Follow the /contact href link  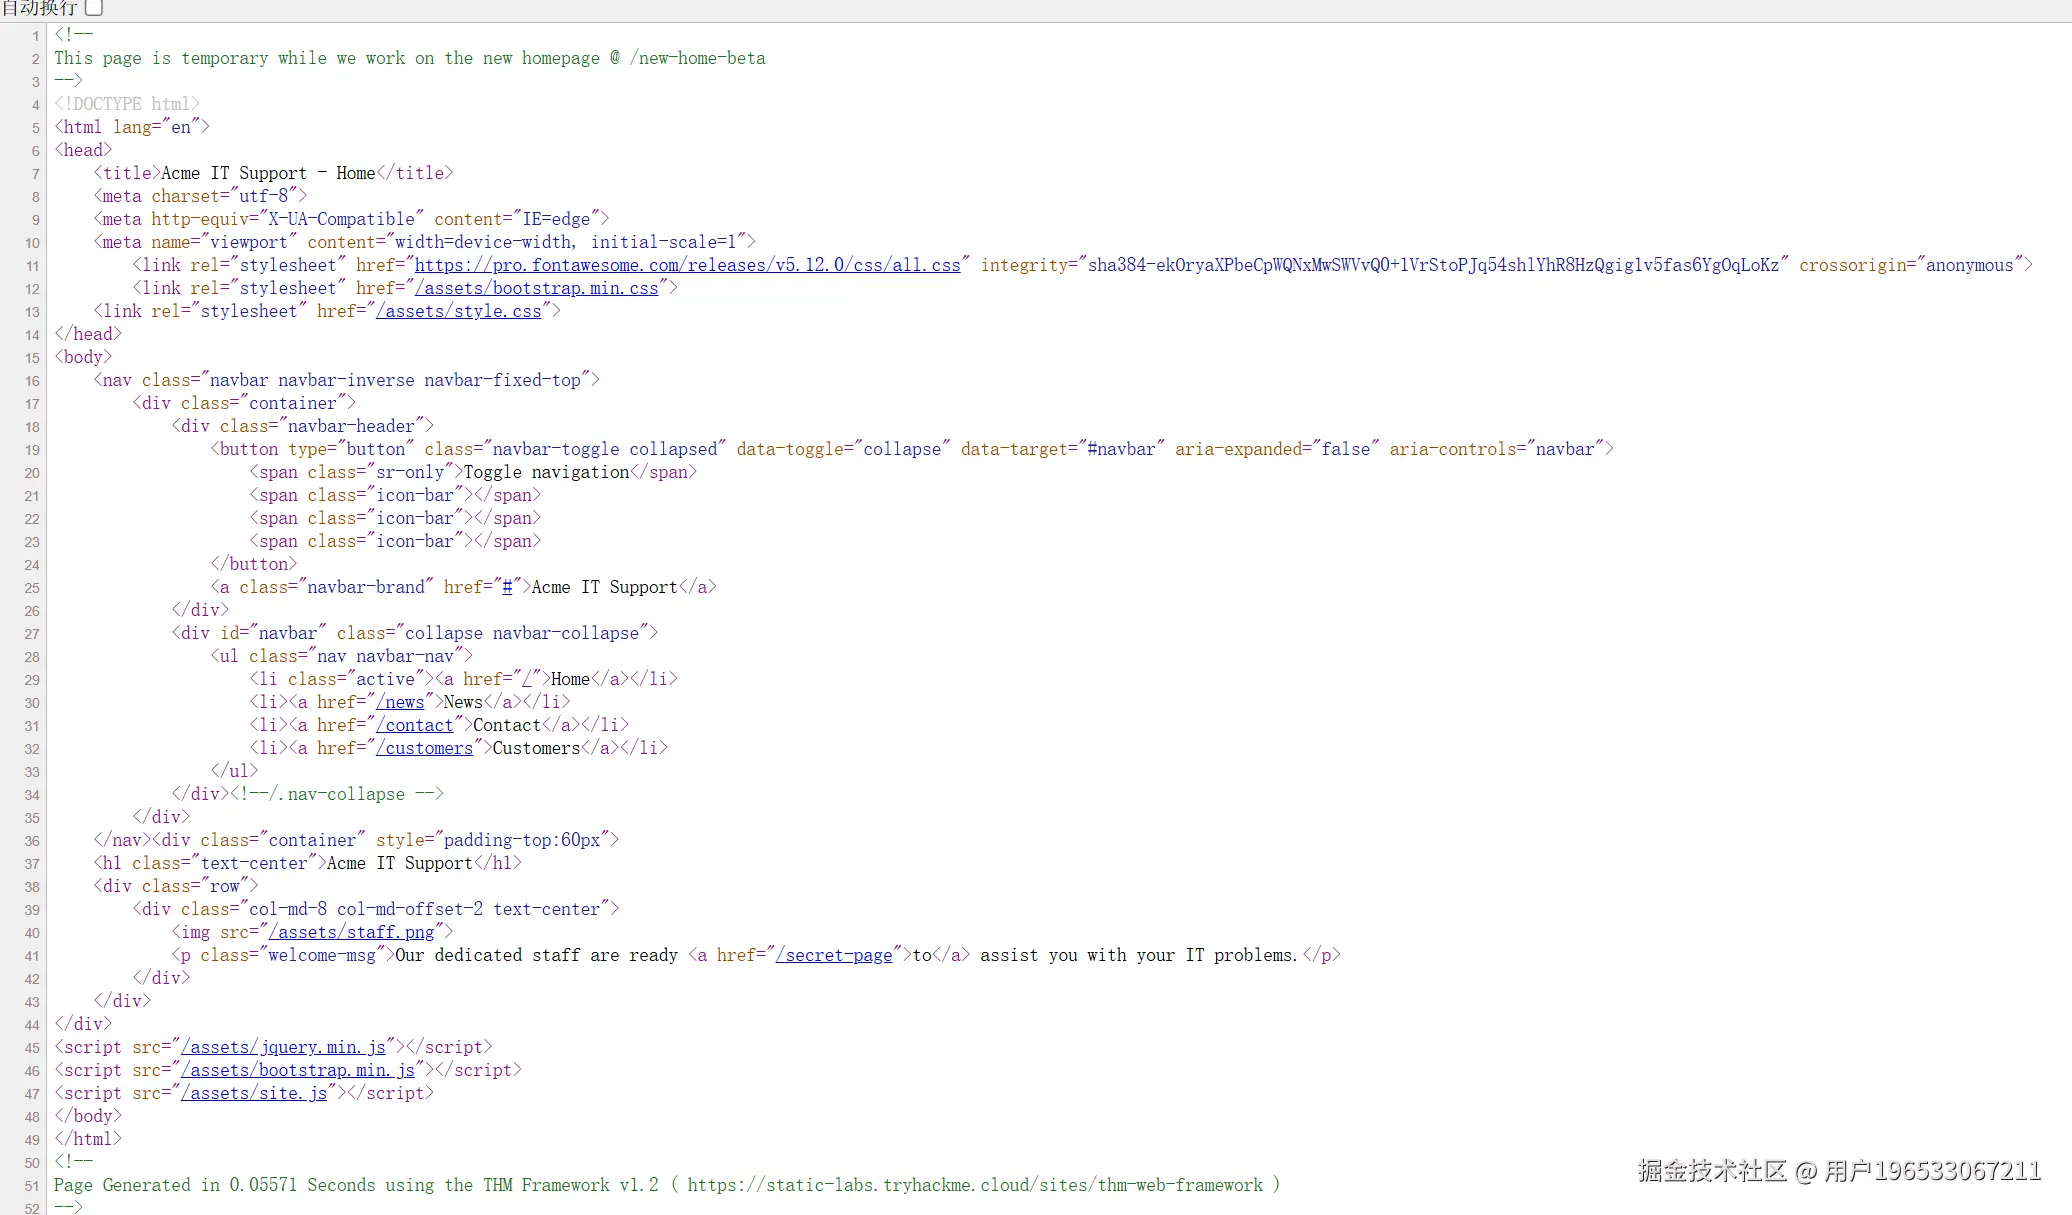(x=415, y=725)
